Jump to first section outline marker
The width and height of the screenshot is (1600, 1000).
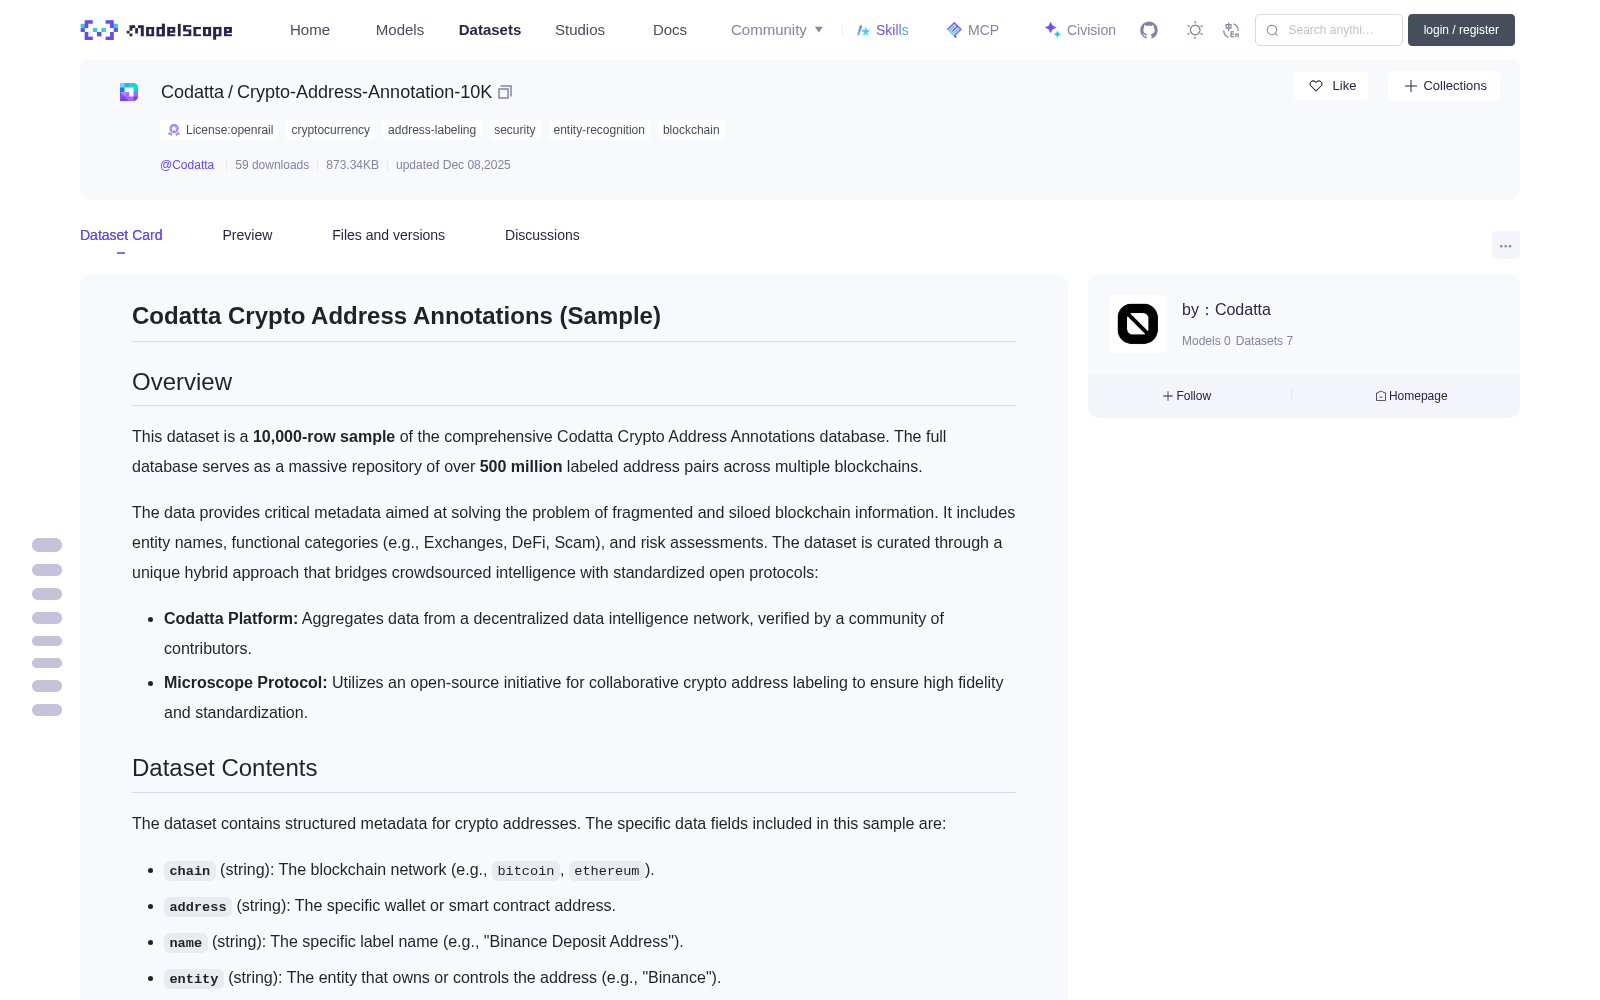pos(47,545)
